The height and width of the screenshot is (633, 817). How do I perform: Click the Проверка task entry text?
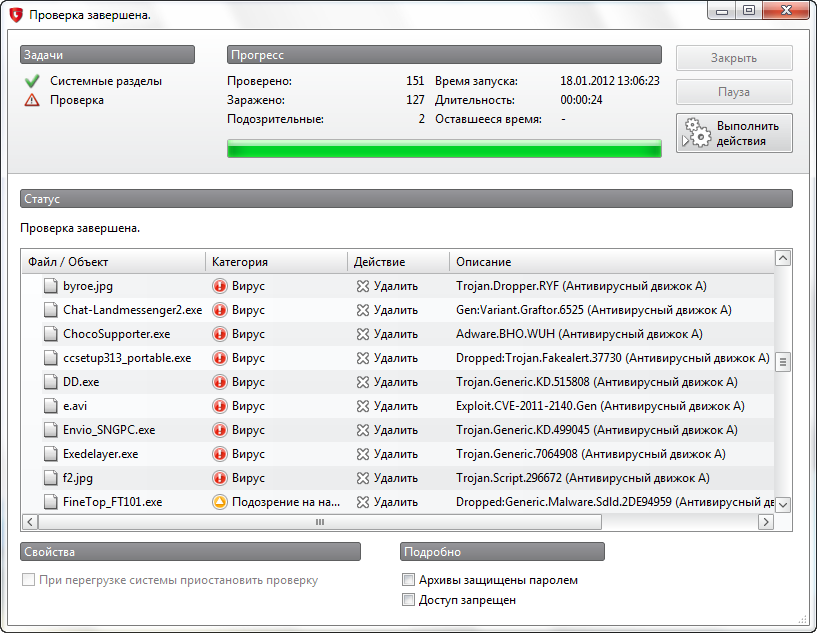click(77, 100)
